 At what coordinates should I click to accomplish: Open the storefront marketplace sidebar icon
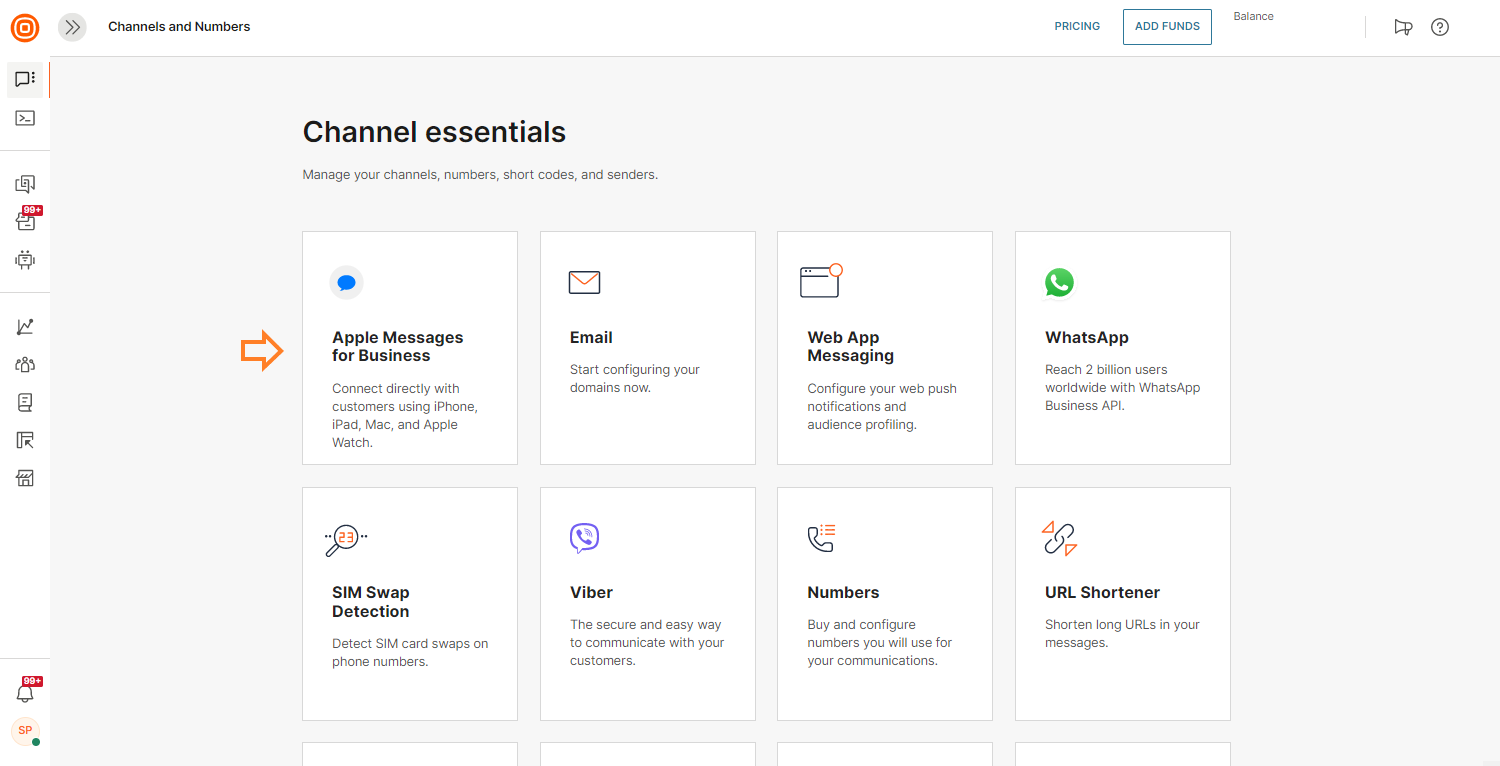pos(25,478)
